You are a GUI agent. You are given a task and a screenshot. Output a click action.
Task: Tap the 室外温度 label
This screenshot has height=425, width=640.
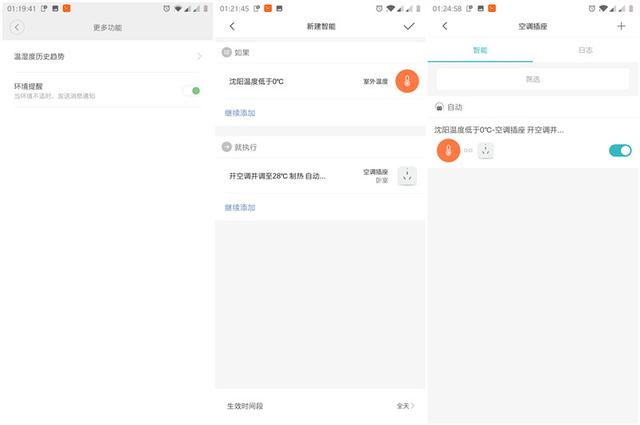(x=376, y=82)
